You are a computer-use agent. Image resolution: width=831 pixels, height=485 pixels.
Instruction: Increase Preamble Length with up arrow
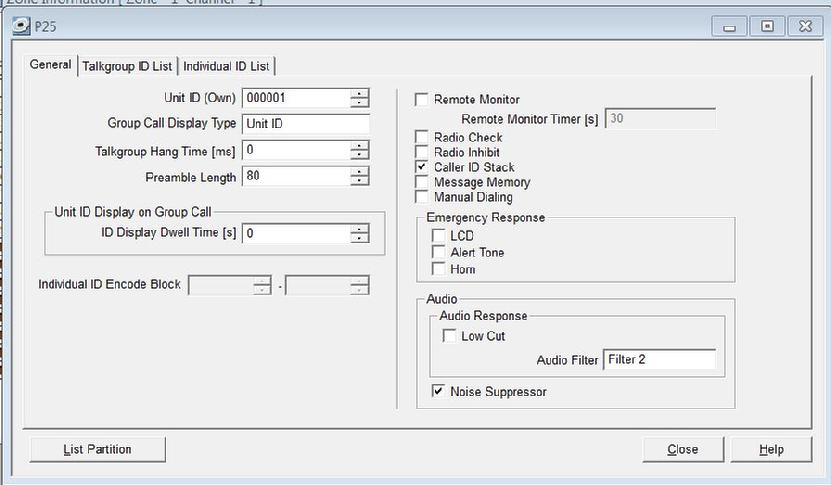pyautogui.click(x=359, y=172)
